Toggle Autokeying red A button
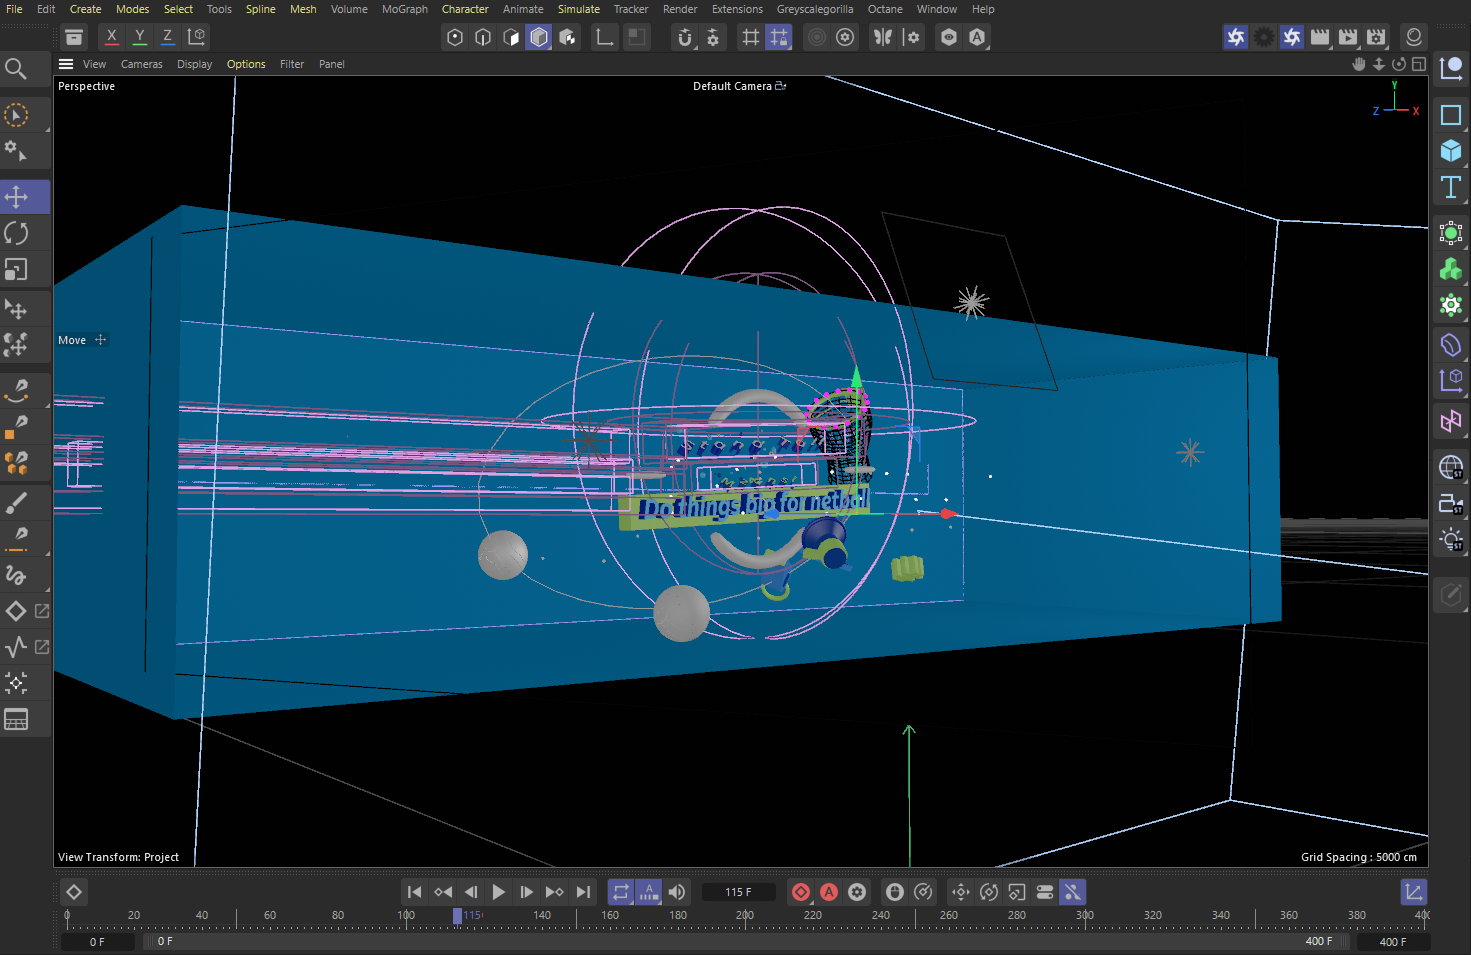This screenshot has width=1471, height=955. 829,892
